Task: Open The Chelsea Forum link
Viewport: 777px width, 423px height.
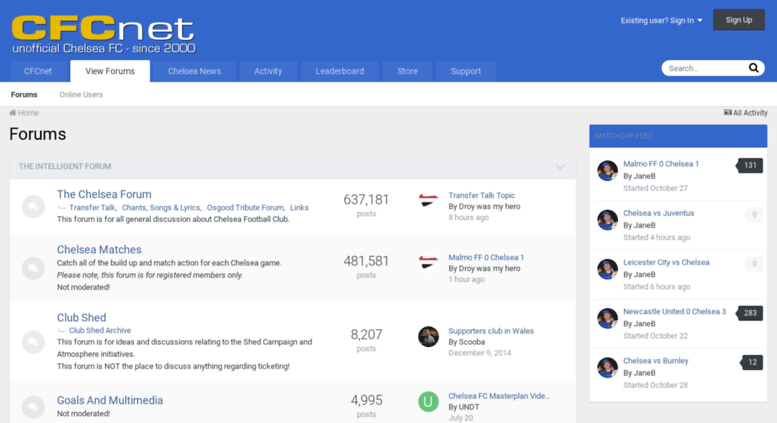Action: click(104, 194)
